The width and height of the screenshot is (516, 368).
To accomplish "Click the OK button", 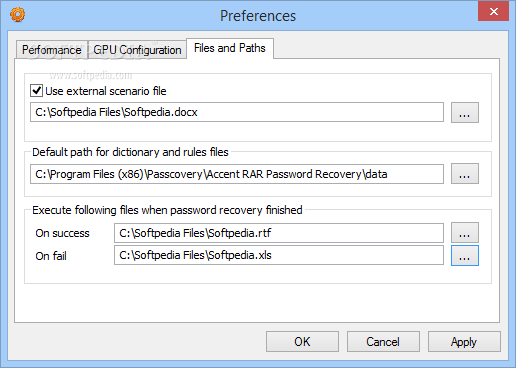I will [302, 342].
